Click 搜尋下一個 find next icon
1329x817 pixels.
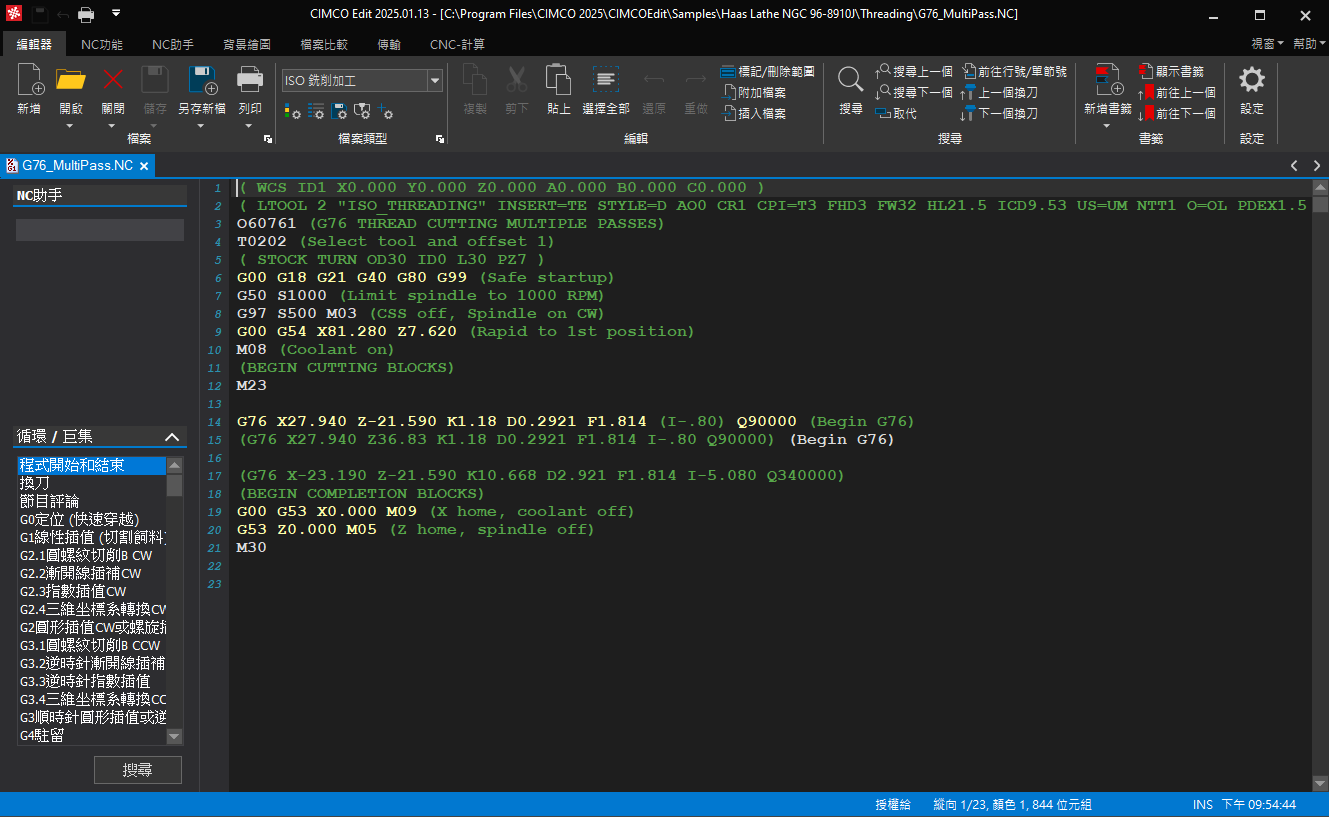[x=883, y=92]
